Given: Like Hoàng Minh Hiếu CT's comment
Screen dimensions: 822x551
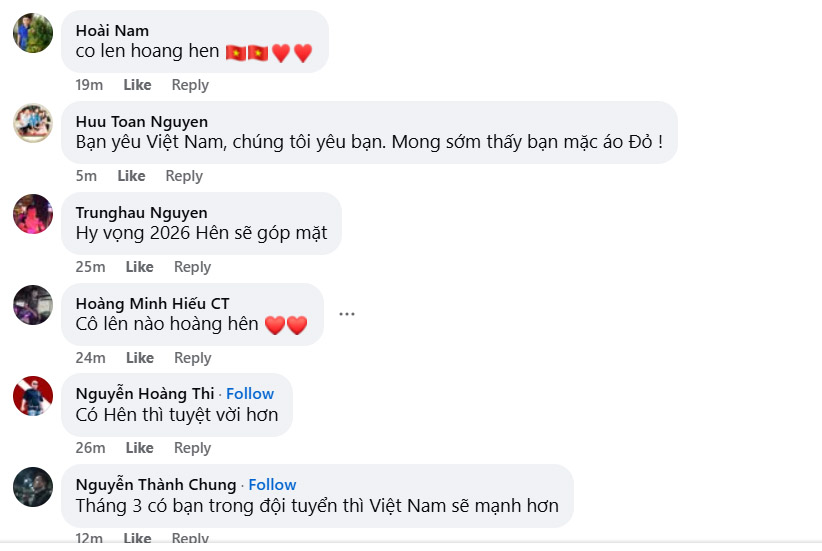Looking at the screenshot, I should pos(139,358).
